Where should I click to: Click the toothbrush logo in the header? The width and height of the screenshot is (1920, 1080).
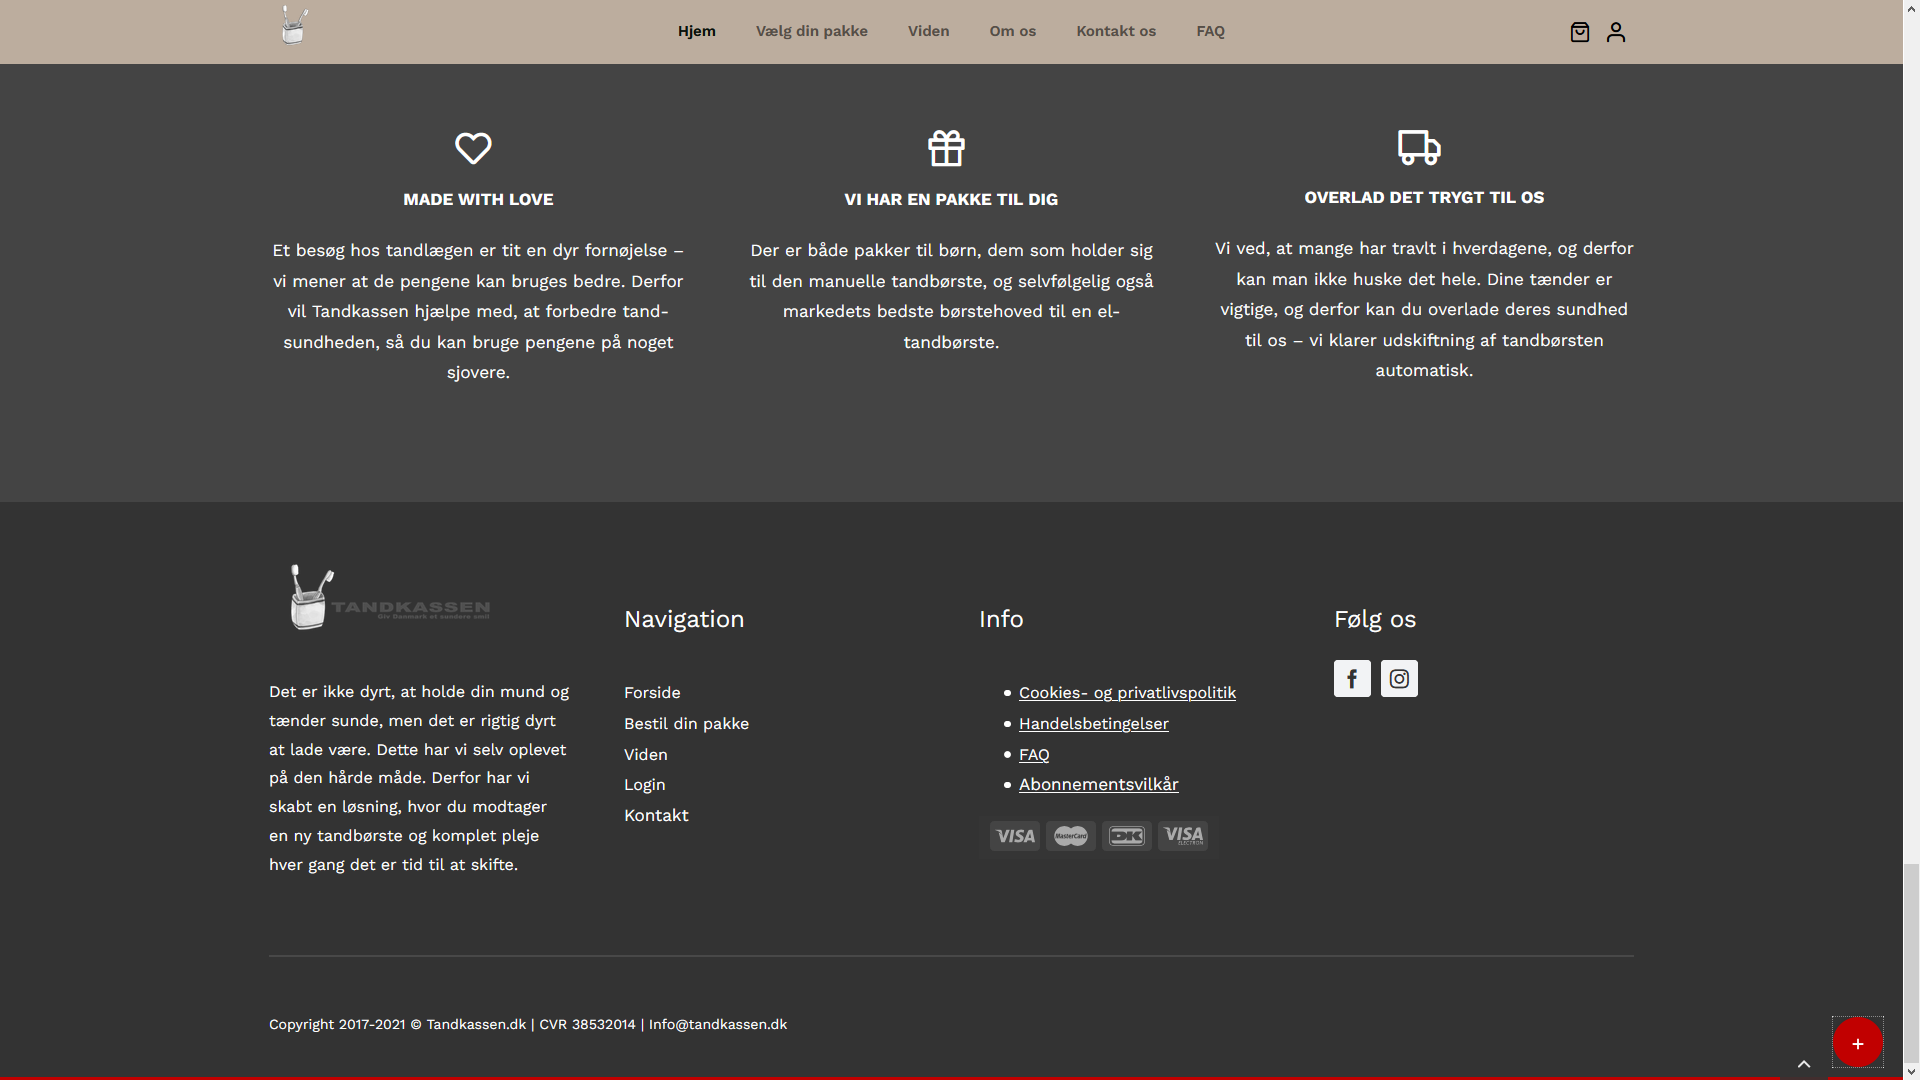coord(294,26)
